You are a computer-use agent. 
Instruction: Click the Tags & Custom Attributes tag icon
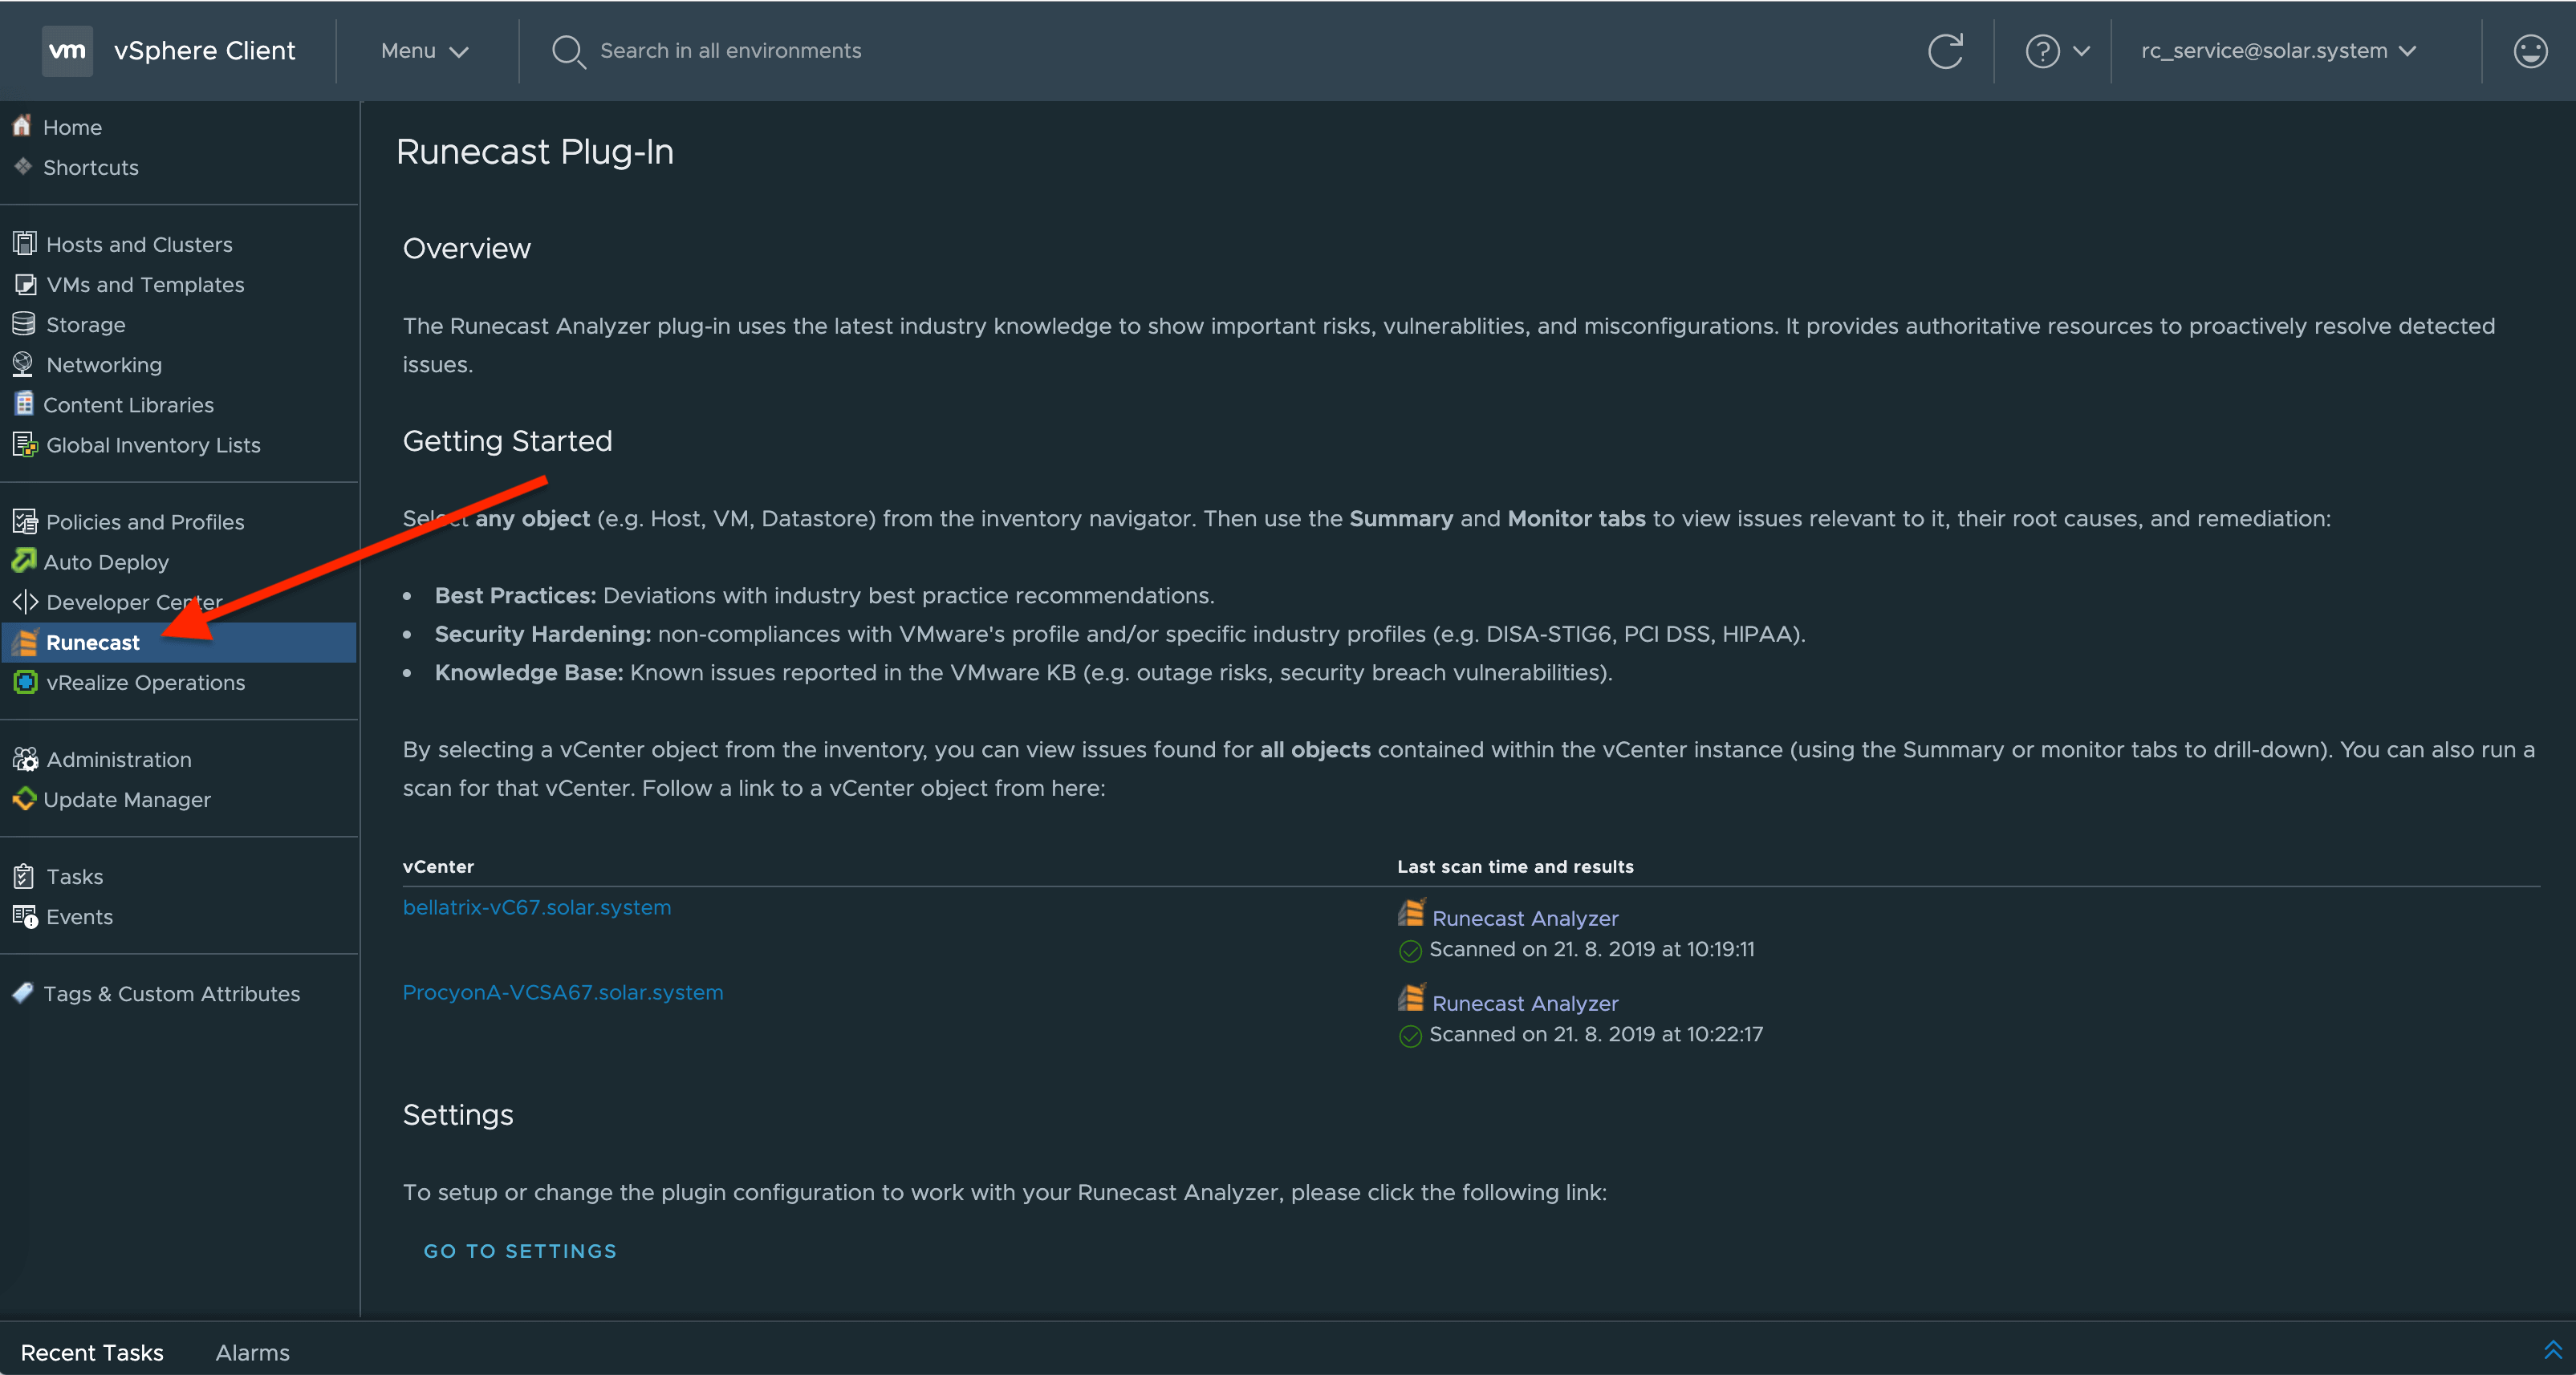coord(23,993)
